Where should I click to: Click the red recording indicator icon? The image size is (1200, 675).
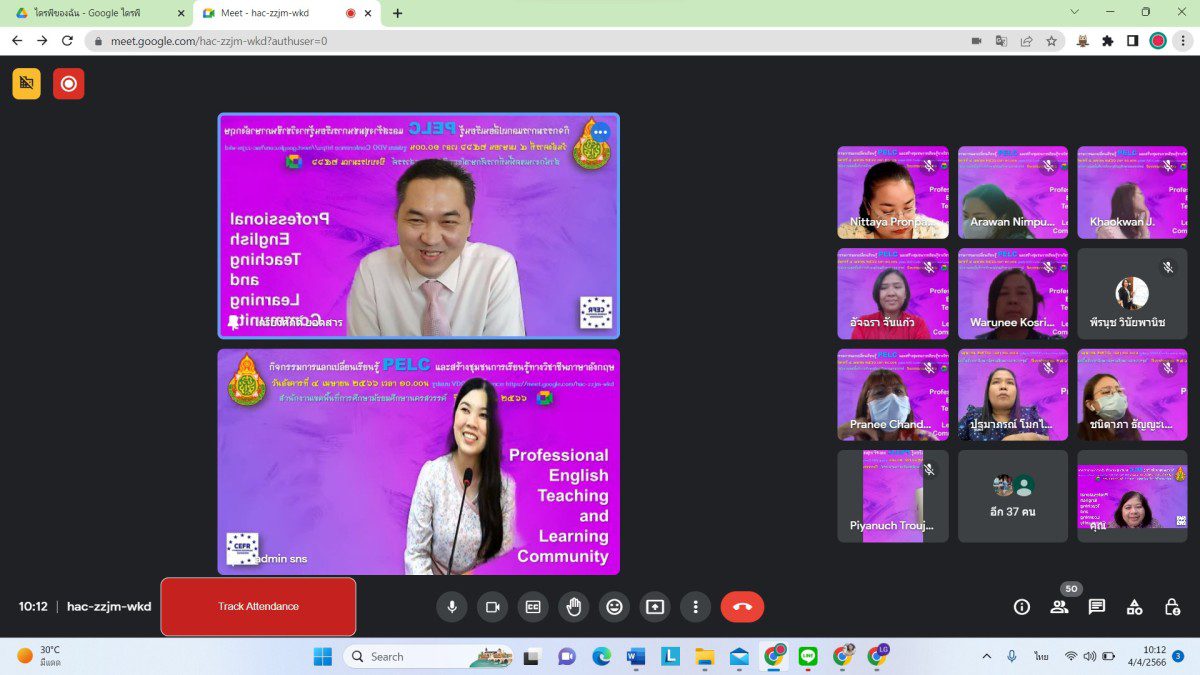[x=69, y=84]
